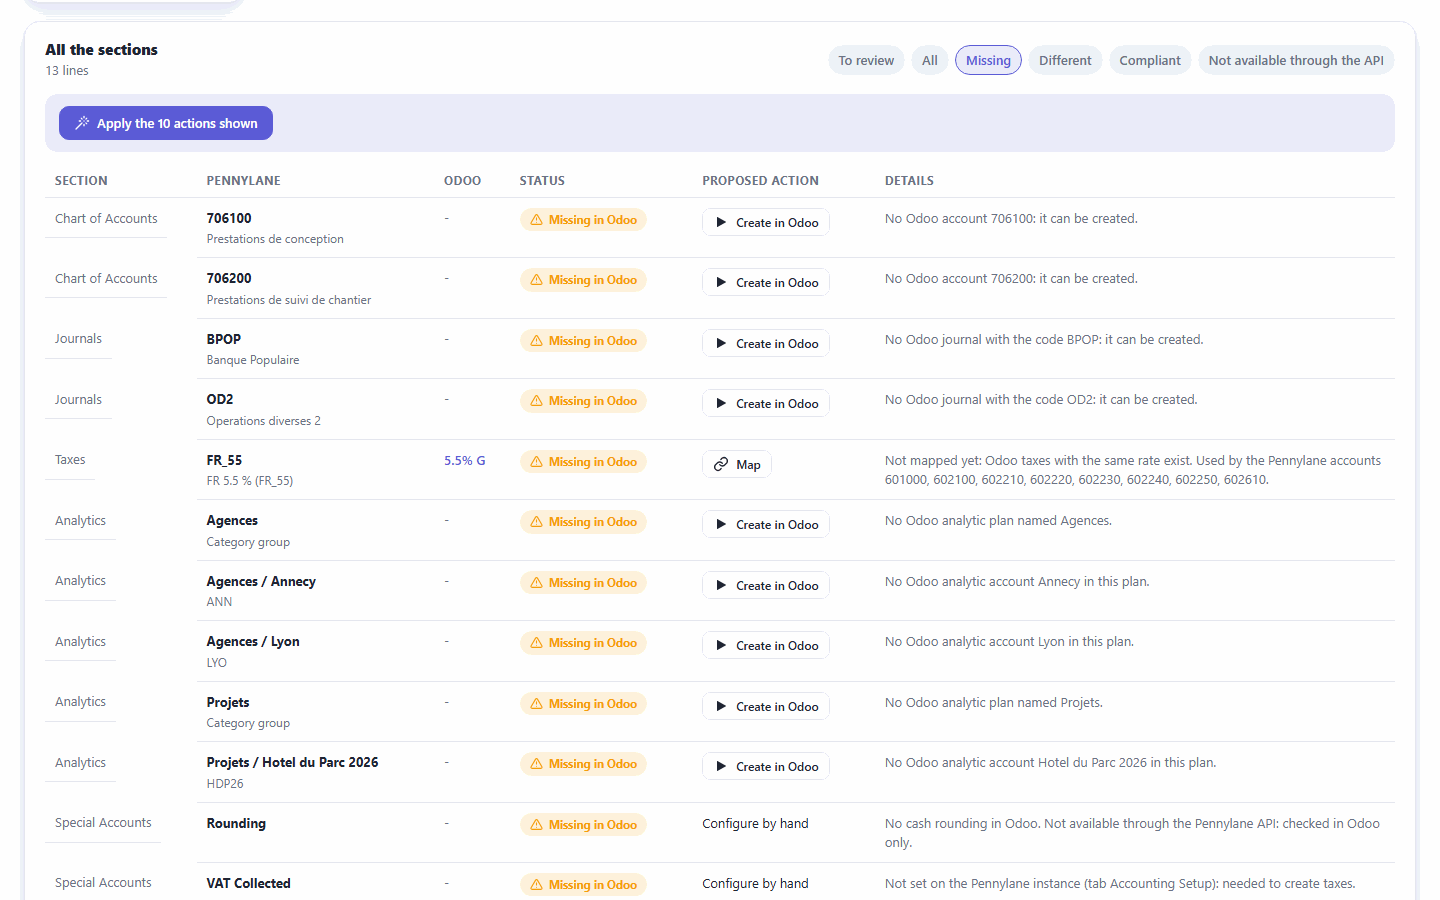Click the 'VAT Collected' special account name
This screenshot has width=1440, height=900.
point(249,883)
